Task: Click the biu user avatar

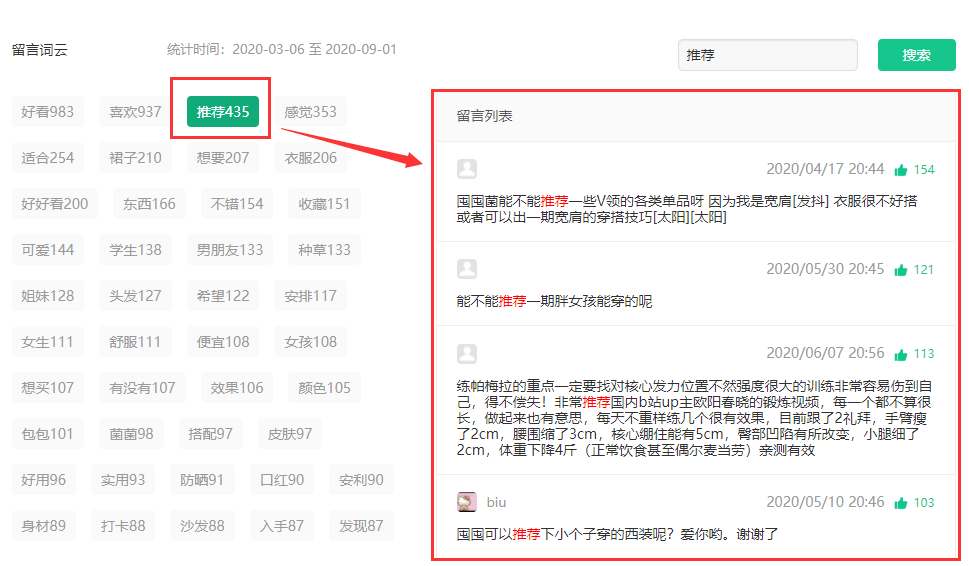Action: pos(467,502)
